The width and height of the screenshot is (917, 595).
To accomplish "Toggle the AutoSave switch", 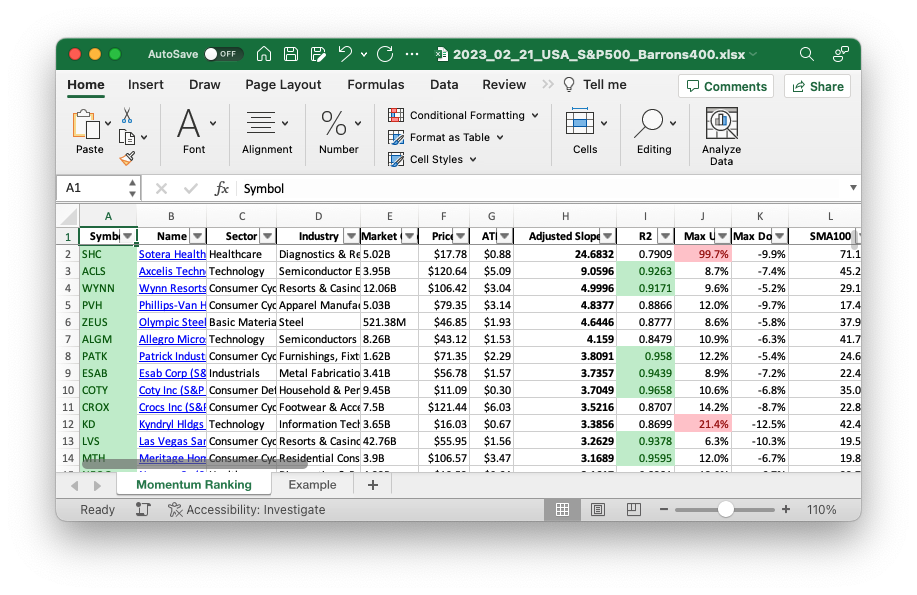I will [223, 54].
